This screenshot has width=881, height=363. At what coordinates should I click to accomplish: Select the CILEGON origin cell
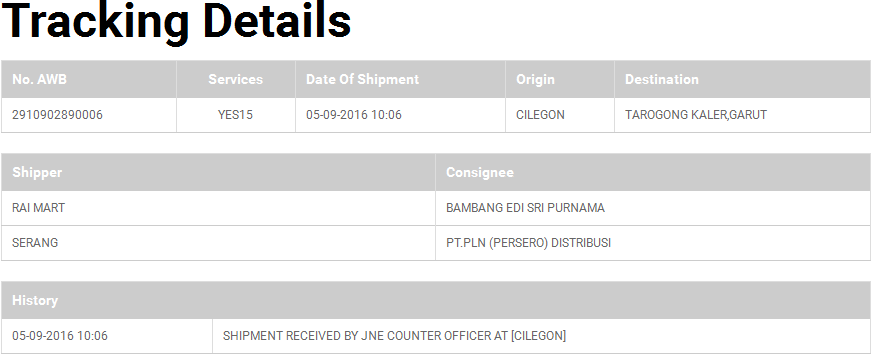point(541,115)
